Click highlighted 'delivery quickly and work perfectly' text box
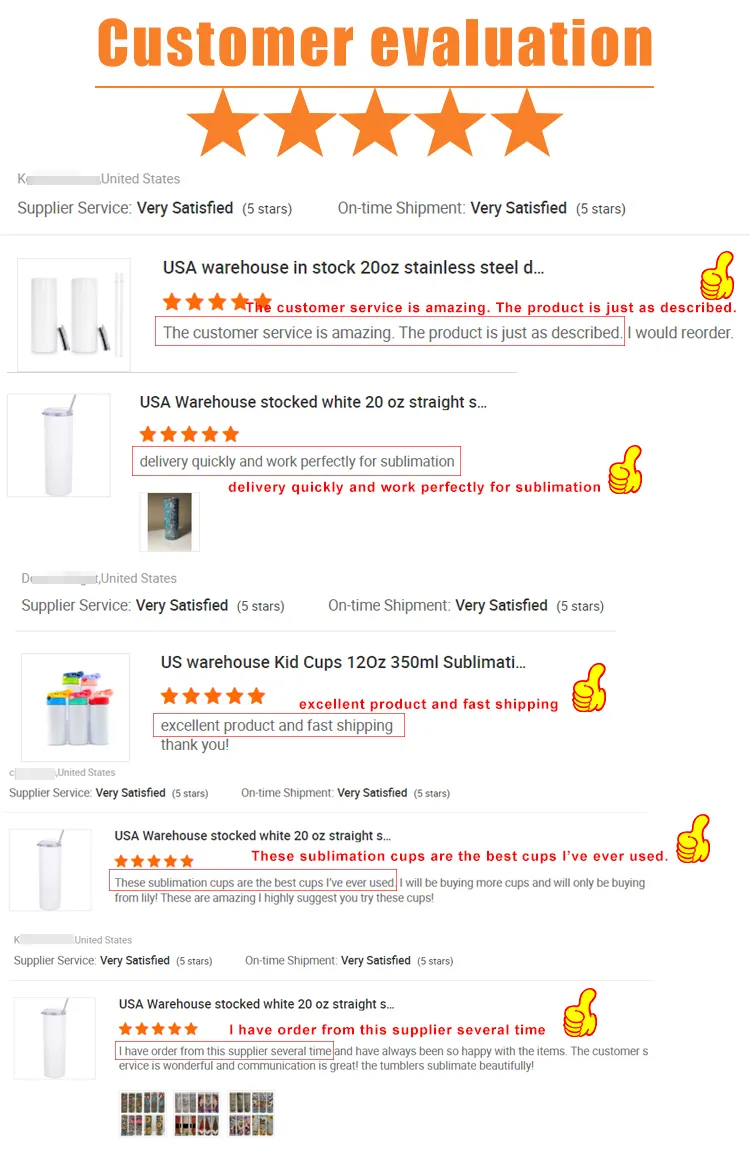The image size is (750, 1166). tap(297, 461)
